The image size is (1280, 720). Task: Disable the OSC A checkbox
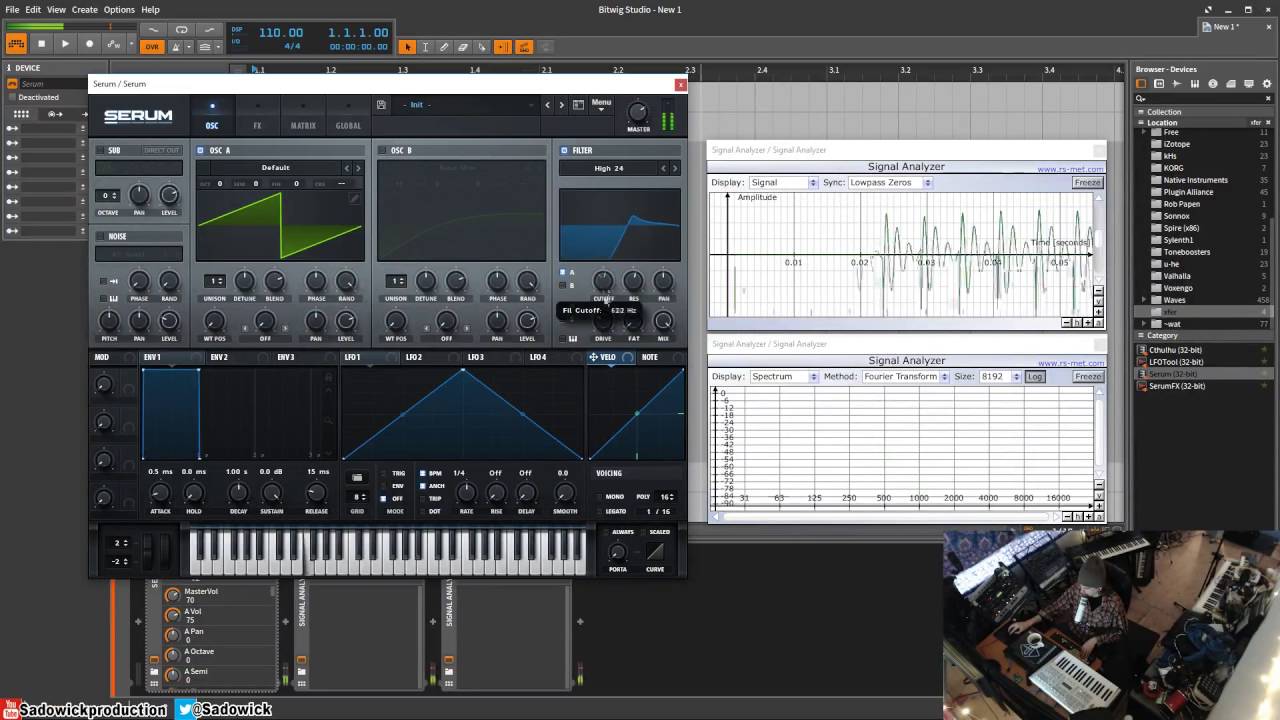click(x=201, y=150)
